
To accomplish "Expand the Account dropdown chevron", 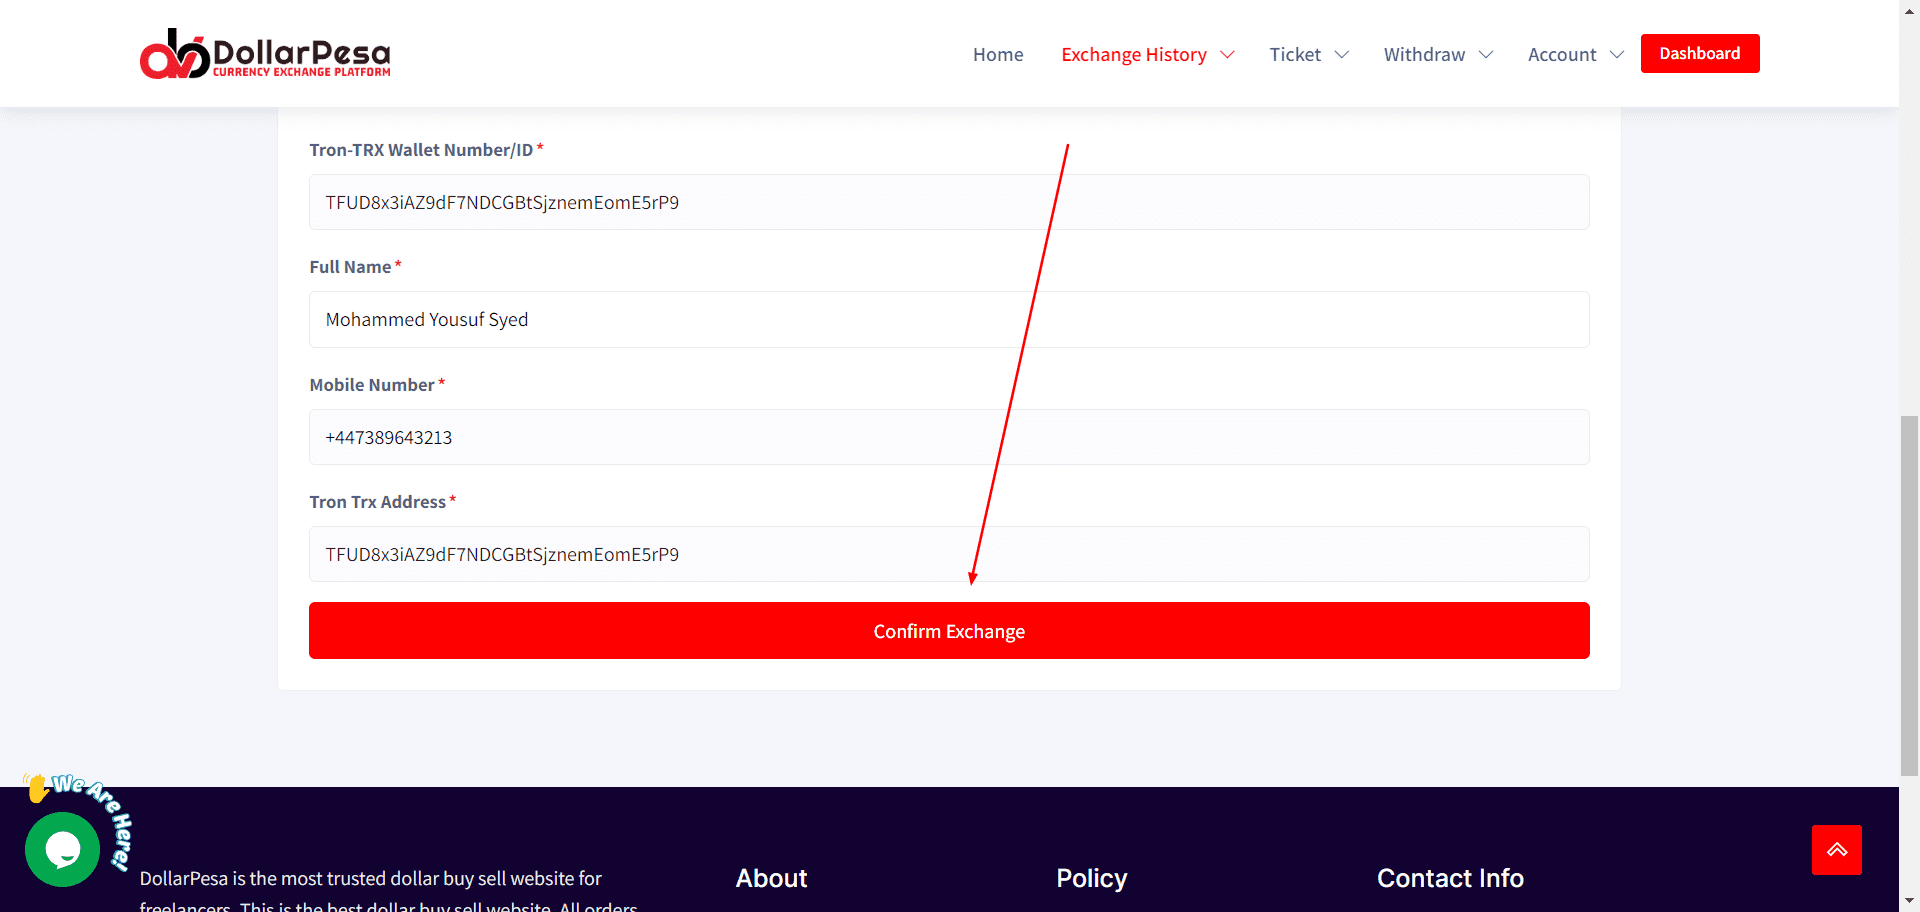I will click(1617, 55).
